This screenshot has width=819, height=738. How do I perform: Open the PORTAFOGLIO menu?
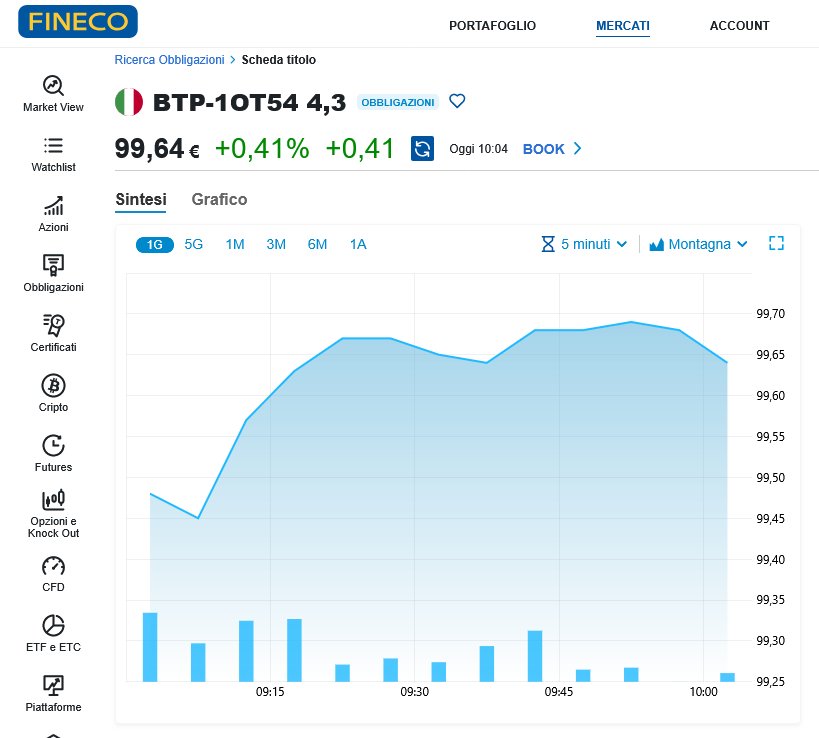pyautogui.click(x=492, y=26)
